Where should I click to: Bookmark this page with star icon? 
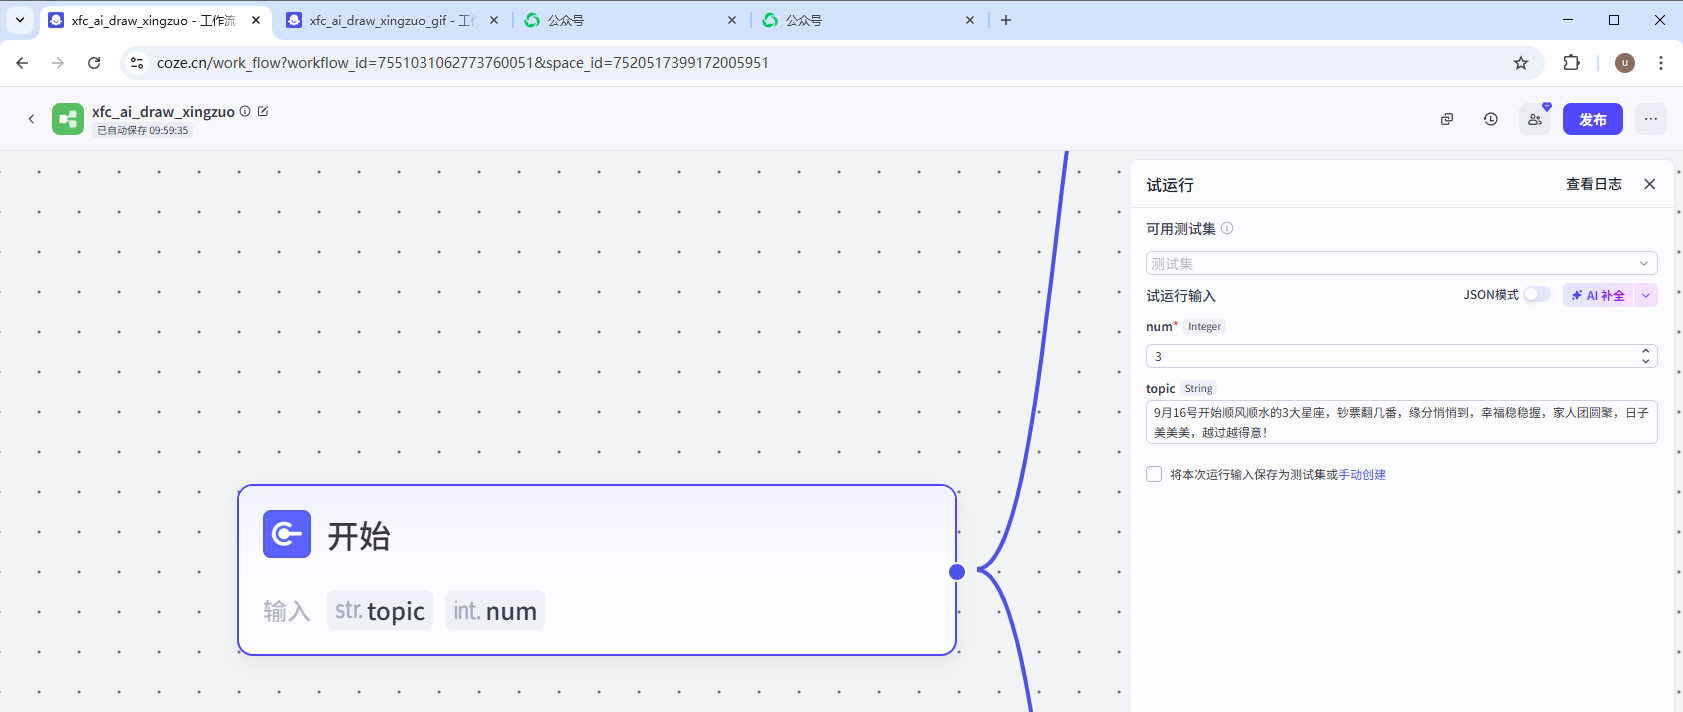coord(1521,62)
